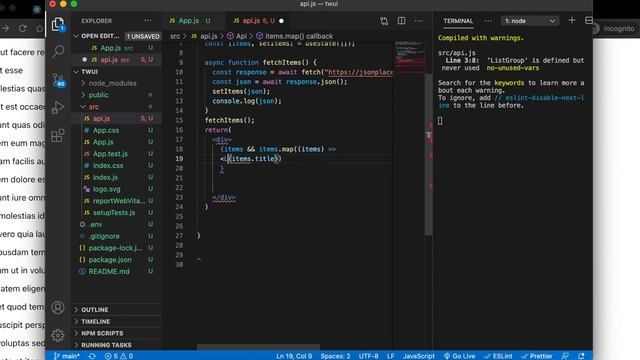Click LF end of line setting
This screenshot has width=640, height=360.
(x=391, y=356)
